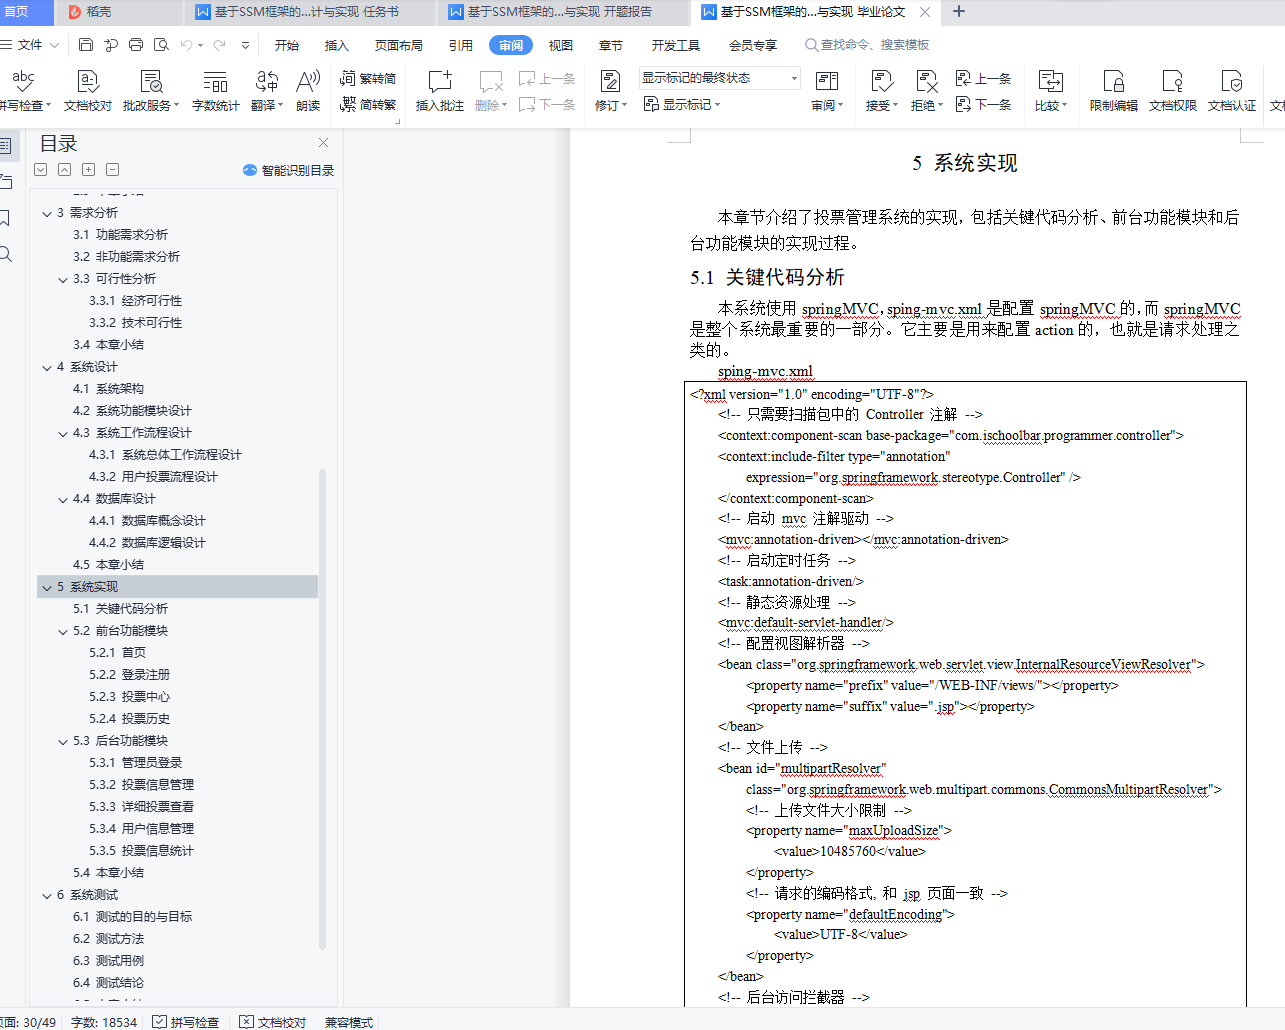Click the search icon in left sidebar
The height and width of the screenshot is (1030, 1285).
(x=5, y=254)
